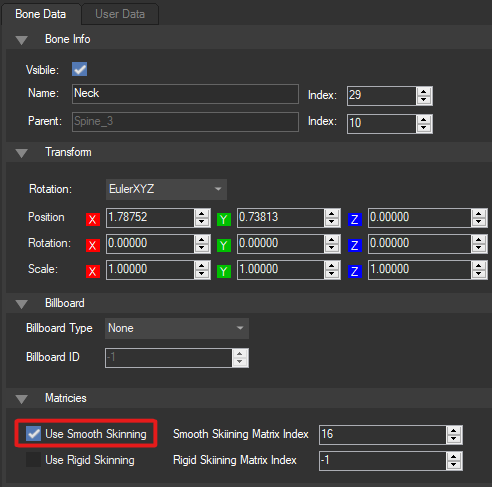
Task: Toggle the Visible checkbox
Action: (79, 69)
